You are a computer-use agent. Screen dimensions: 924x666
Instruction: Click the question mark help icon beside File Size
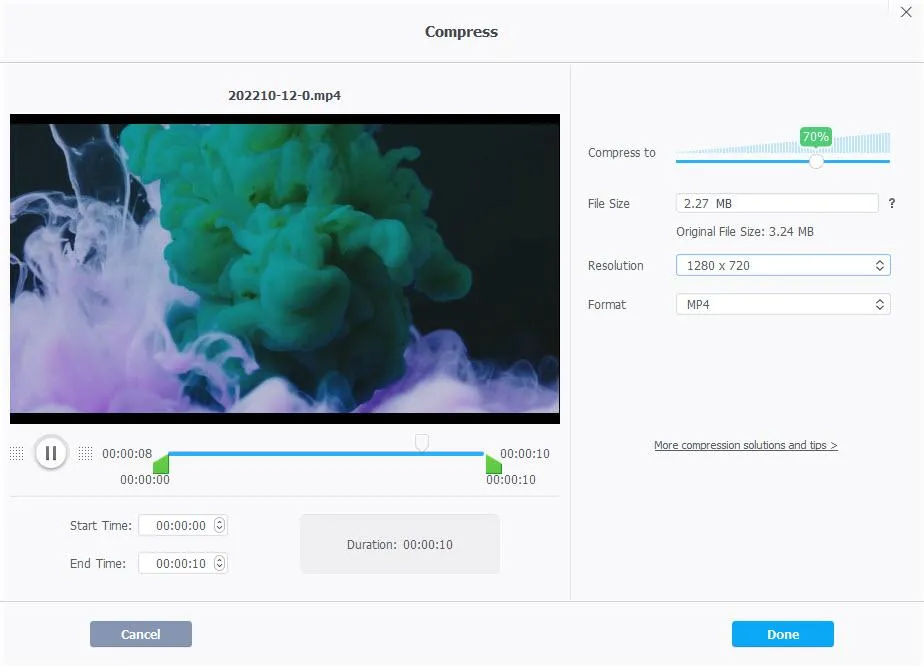891,203
